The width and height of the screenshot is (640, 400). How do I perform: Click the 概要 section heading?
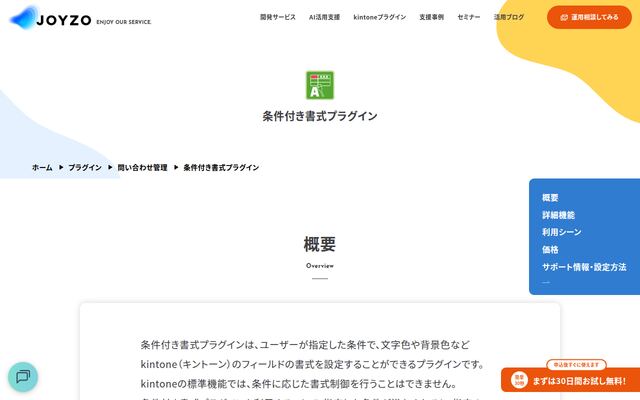[x=320, y=244]
